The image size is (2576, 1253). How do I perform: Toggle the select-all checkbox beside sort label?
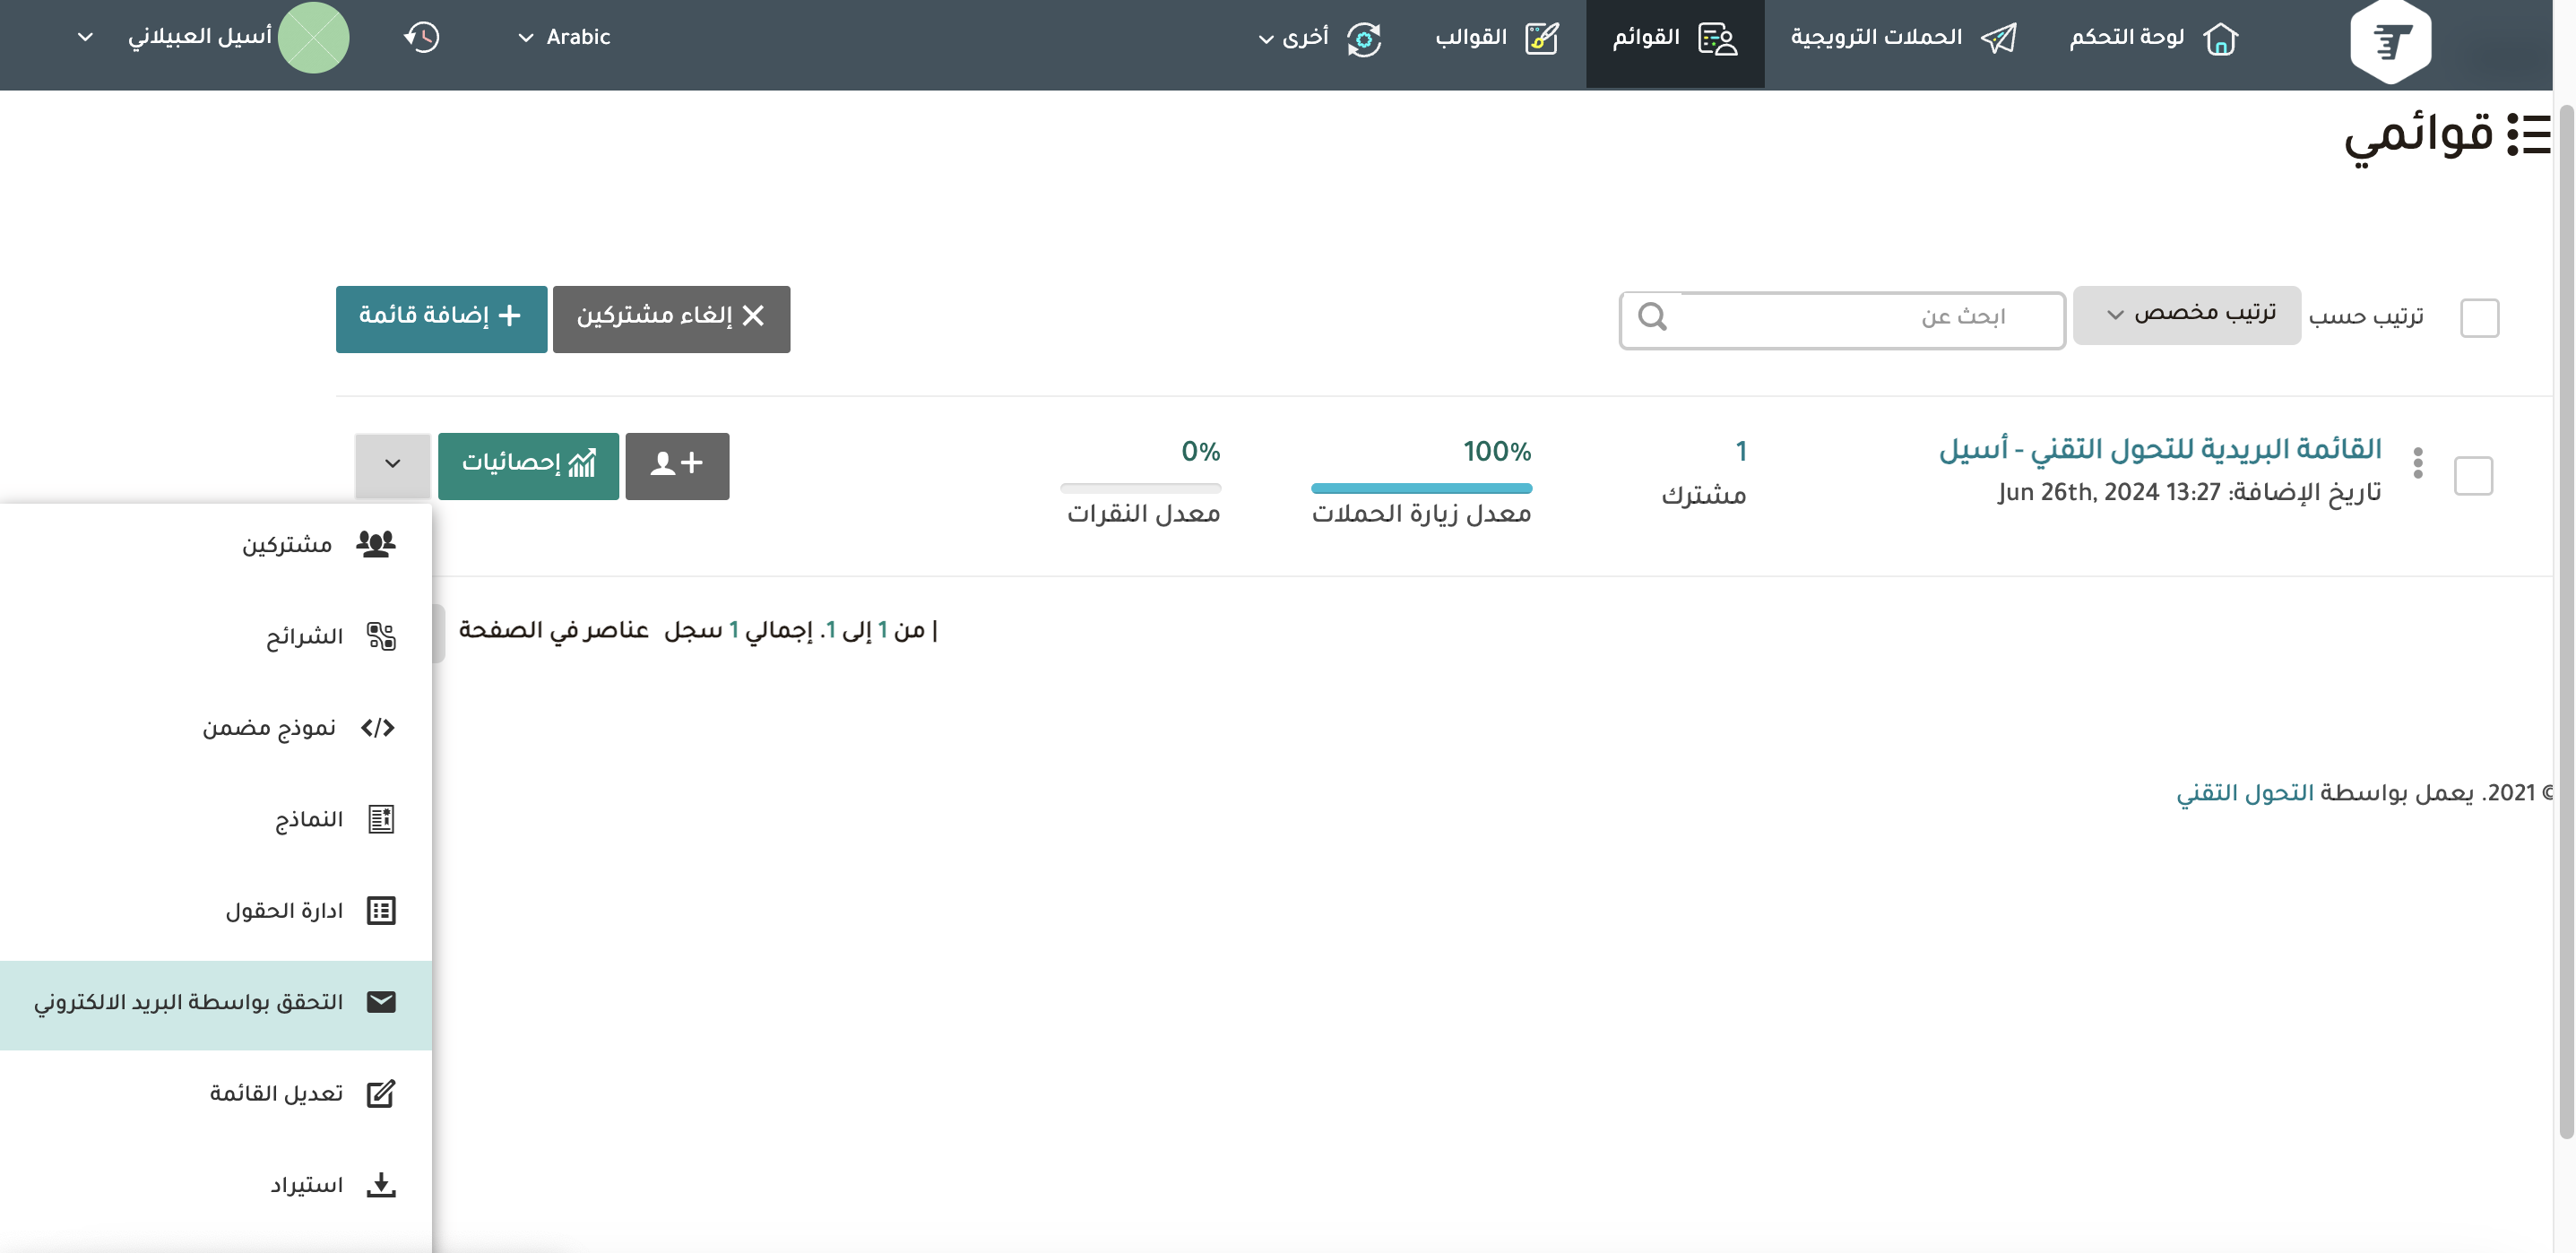[2479, 318]
